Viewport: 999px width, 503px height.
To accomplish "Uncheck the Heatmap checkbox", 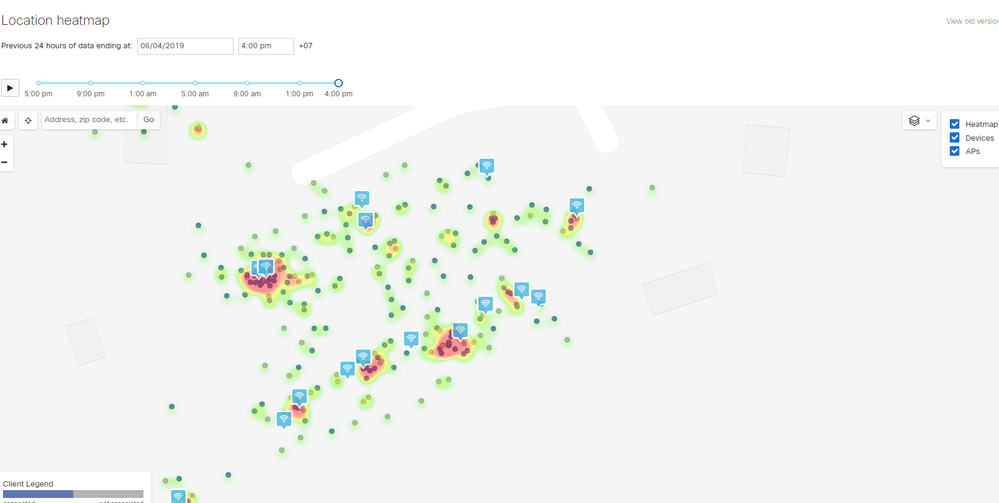I will point(955,124).
